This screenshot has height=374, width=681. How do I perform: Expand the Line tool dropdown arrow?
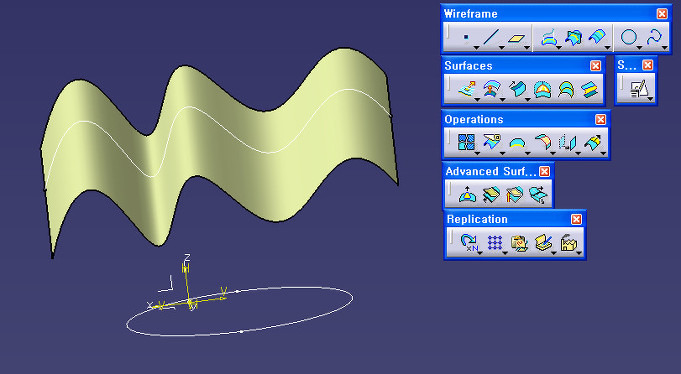pos(502,47)
